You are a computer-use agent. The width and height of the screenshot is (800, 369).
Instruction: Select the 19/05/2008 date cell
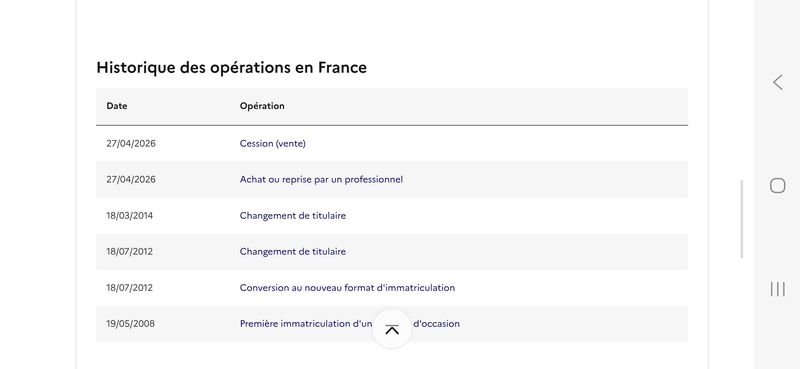pos(130,324)
